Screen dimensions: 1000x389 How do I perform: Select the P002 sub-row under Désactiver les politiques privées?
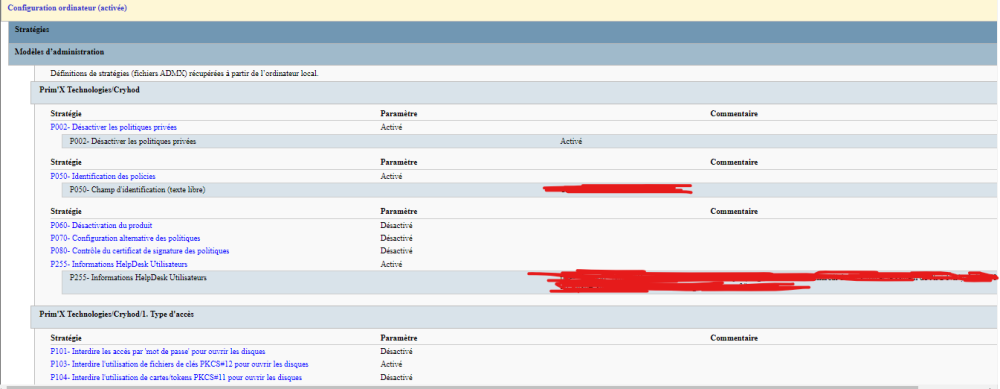point(529,142)
